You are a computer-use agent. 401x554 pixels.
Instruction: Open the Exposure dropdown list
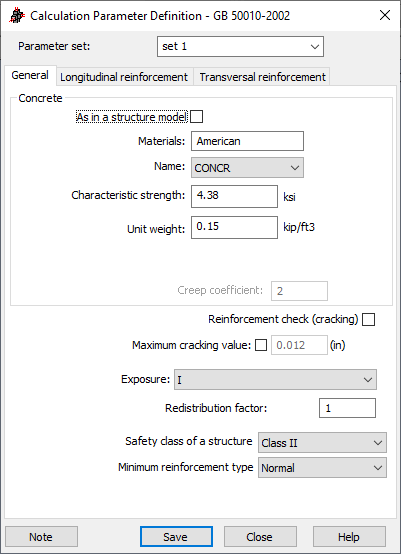(x=275, y=379)
